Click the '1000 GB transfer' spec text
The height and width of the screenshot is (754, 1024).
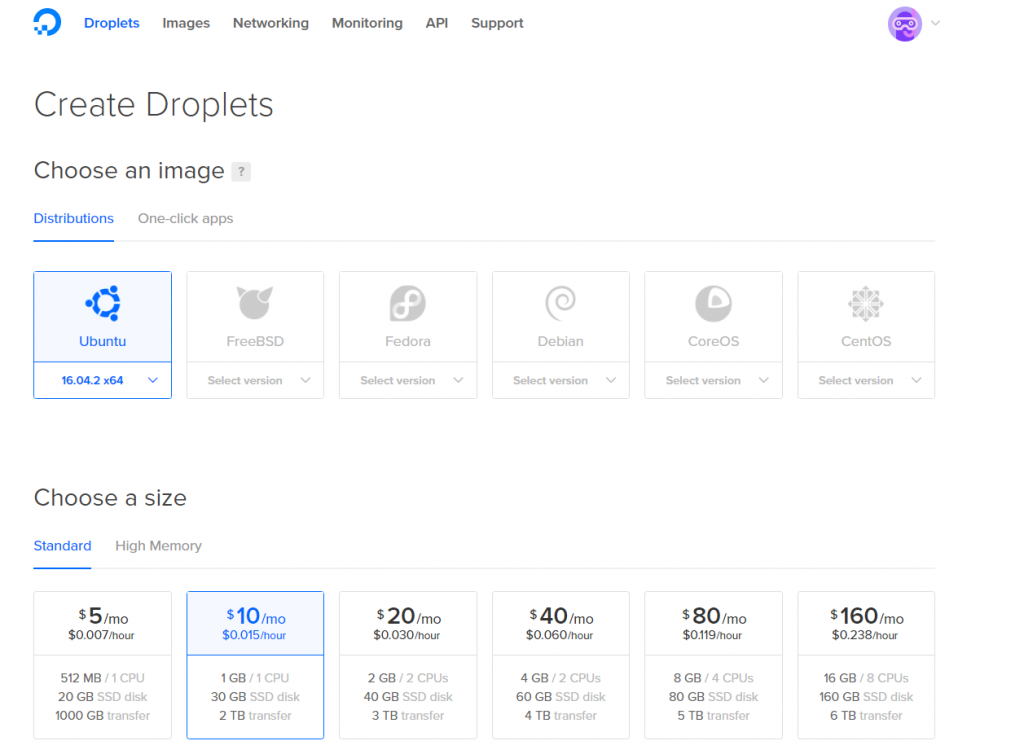point(103,716)
